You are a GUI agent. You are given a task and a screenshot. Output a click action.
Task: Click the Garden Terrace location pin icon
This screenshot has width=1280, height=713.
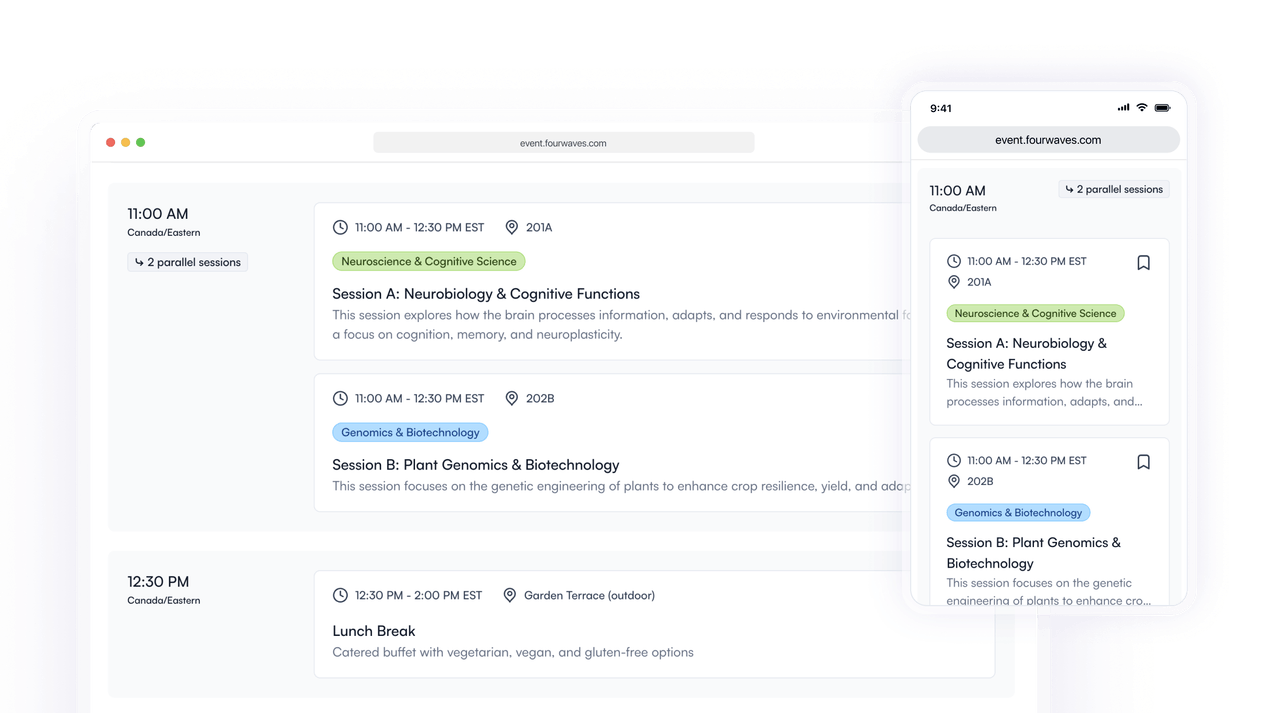click(x=510, y=595)
